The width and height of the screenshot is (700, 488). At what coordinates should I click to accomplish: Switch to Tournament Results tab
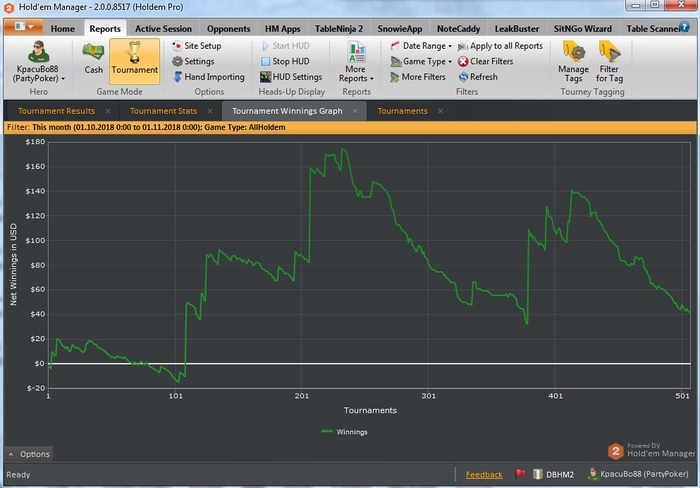57,111
